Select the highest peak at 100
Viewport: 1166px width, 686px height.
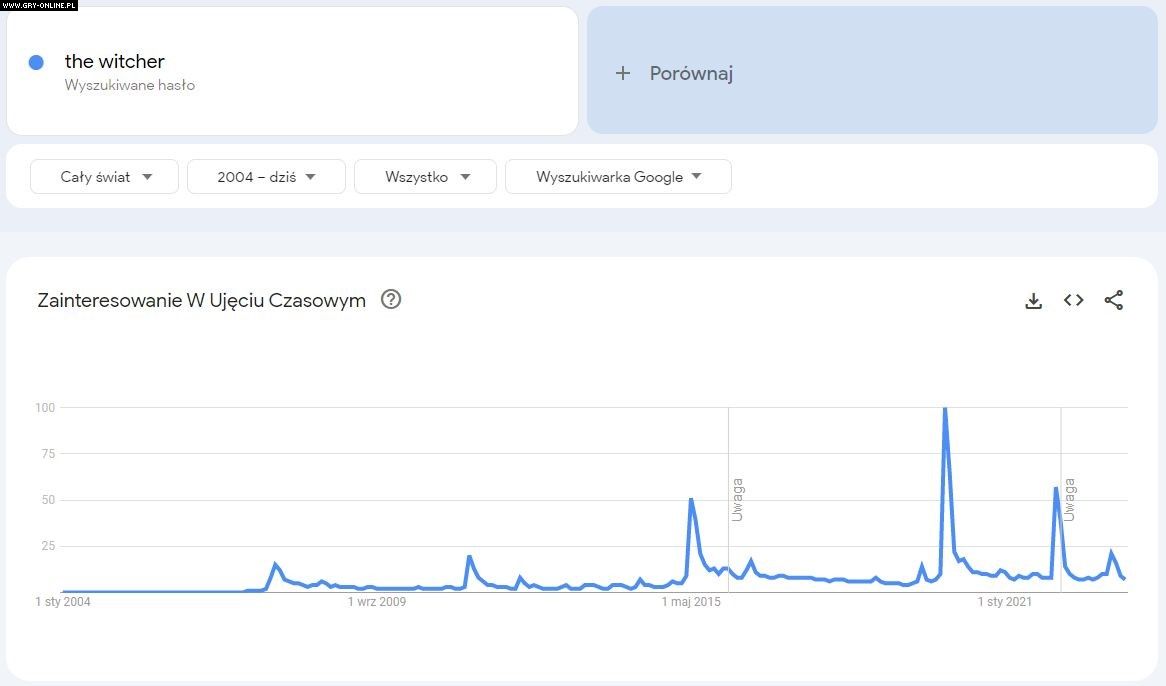tap(944, 409)
